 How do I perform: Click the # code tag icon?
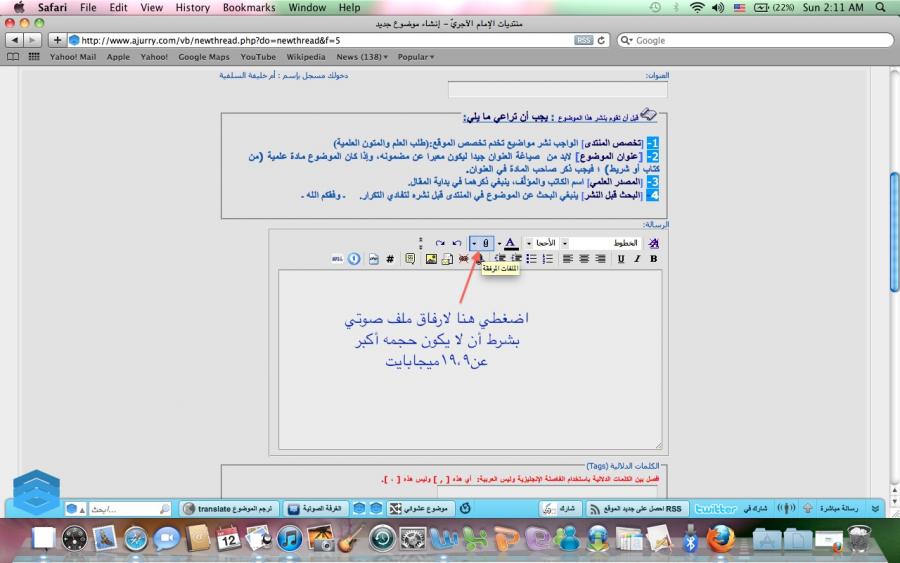(390, 259)
